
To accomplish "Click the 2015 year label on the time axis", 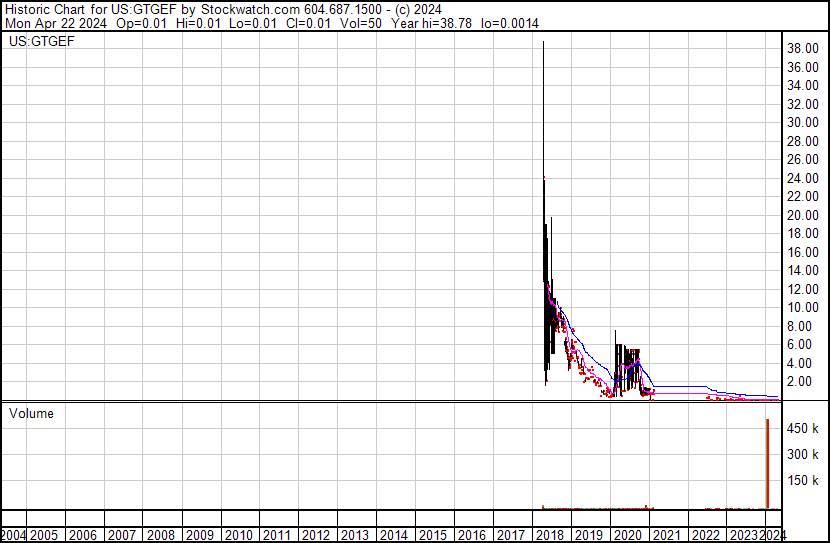I will point(432,535).
